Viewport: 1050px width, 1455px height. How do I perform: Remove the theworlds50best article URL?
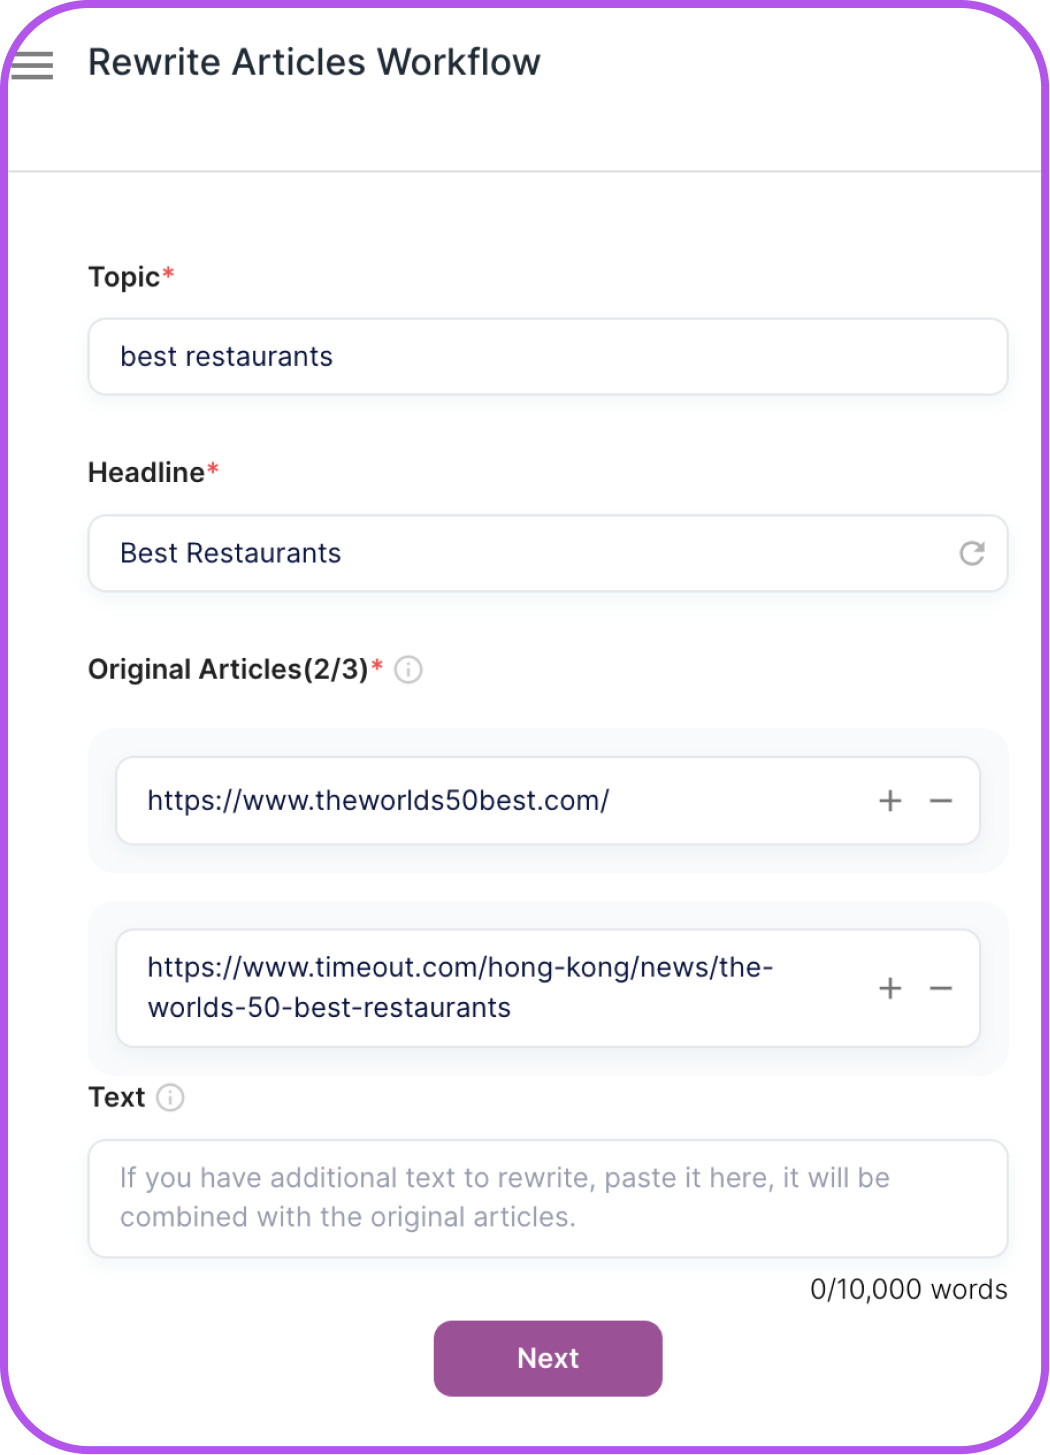tap(940, 800)
